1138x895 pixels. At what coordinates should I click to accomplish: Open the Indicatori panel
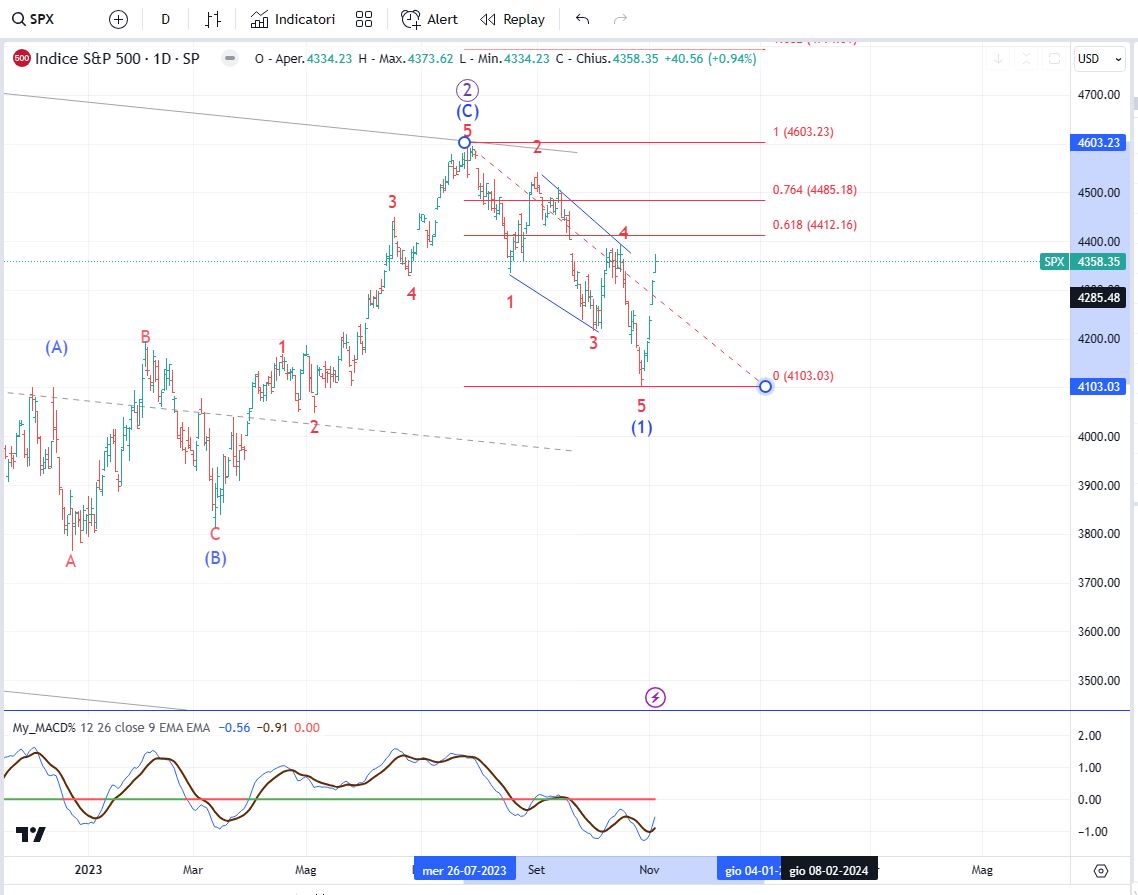coord(292,20)
